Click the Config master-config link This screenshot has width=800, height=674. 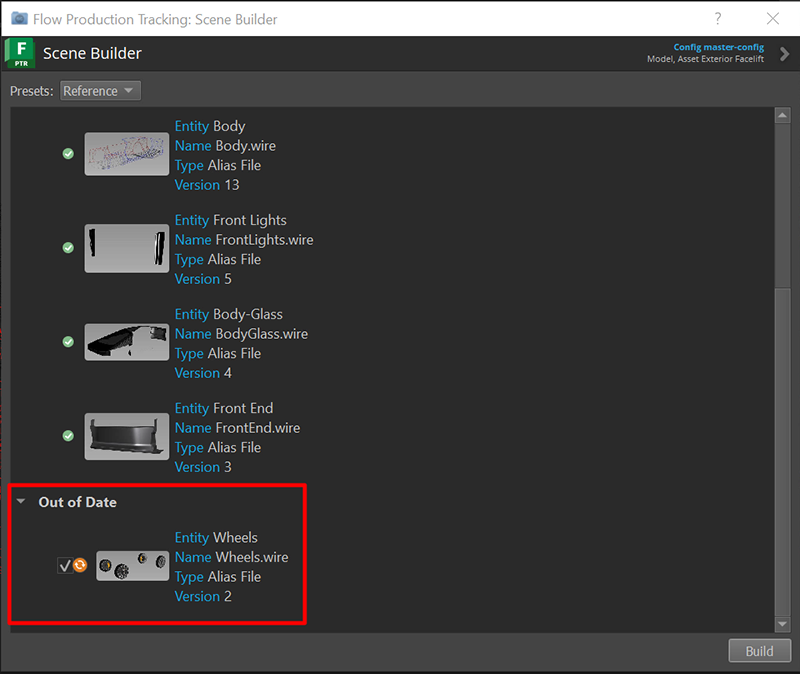pyautogui.click(x=718, y=47)
